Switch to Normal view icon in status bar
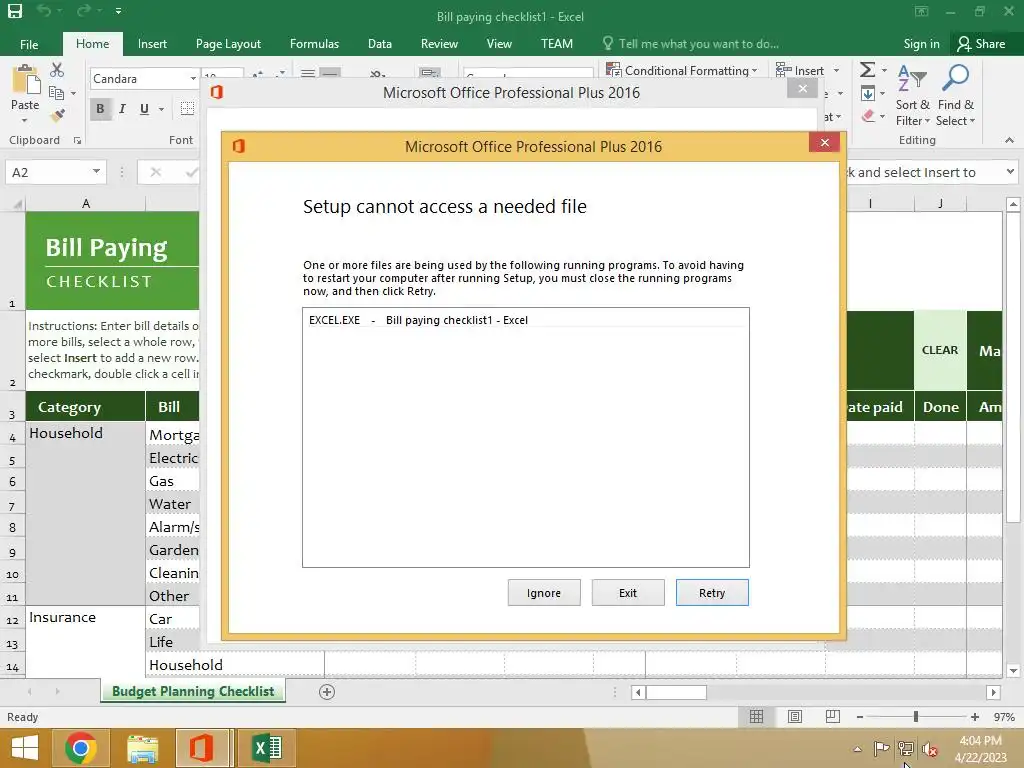Viewport: 1024px width, 768px height. [756, 717]
